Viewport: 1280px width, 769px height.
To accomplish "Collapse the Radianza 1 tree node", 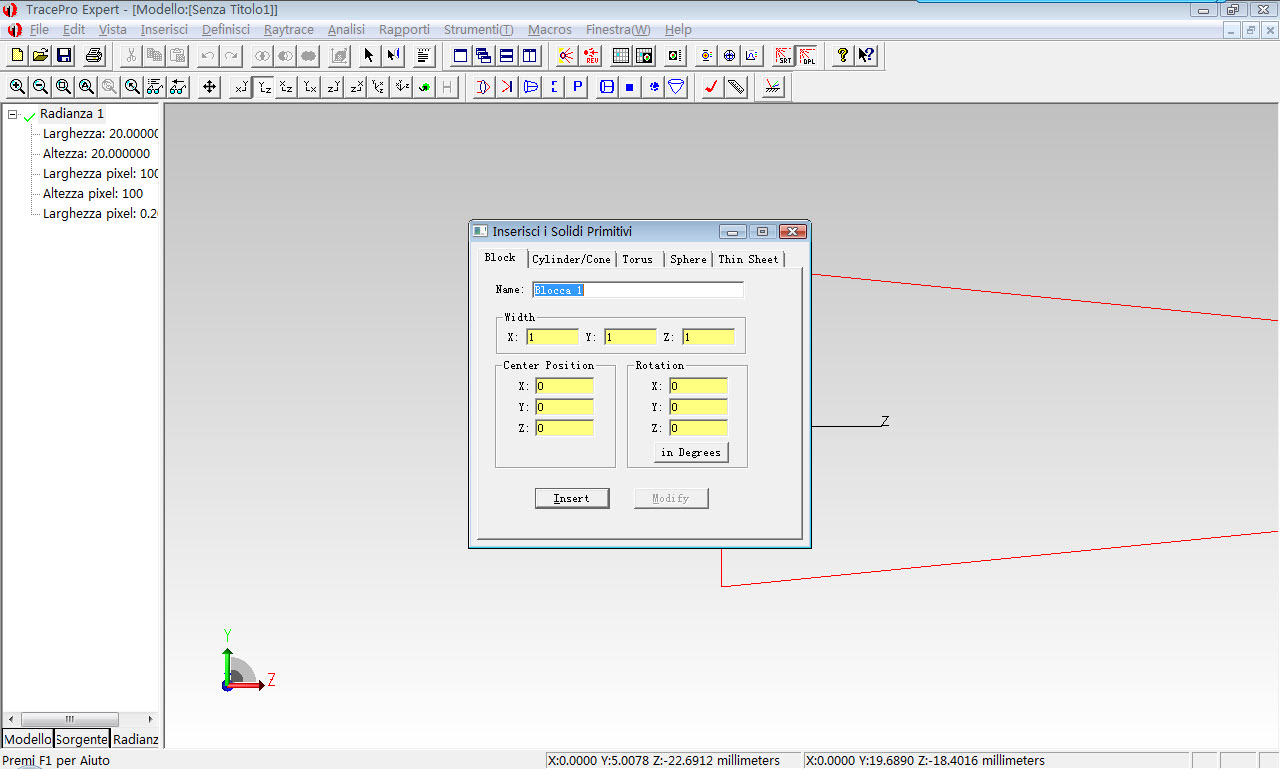I will click(13, 115).
